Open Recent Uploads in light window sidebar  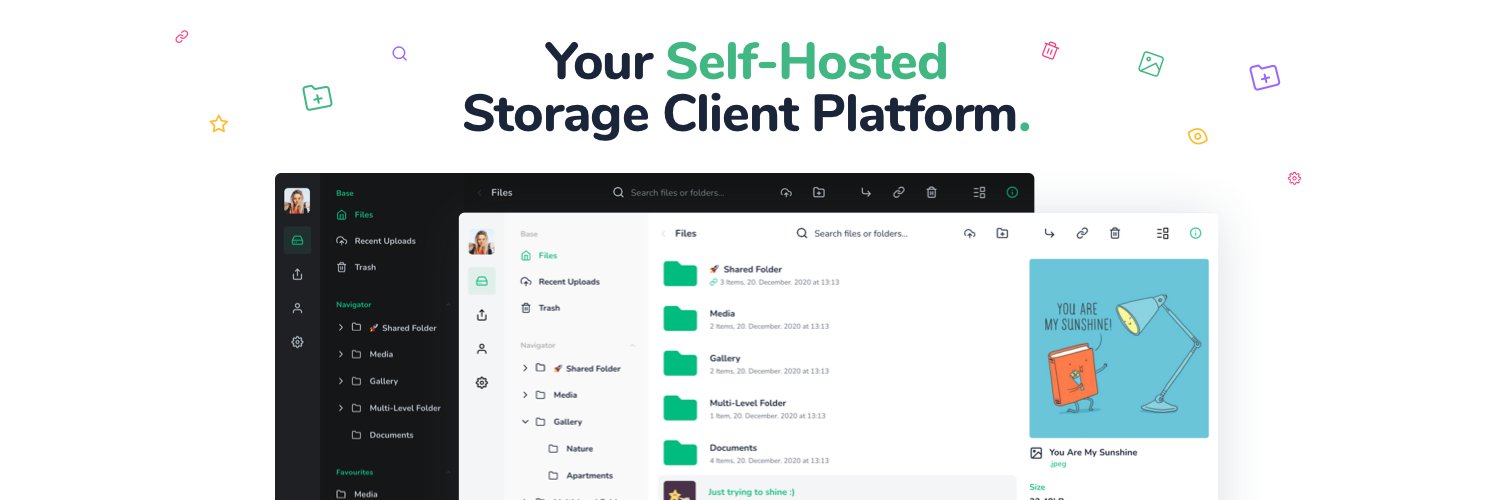(x=560, y=282)
